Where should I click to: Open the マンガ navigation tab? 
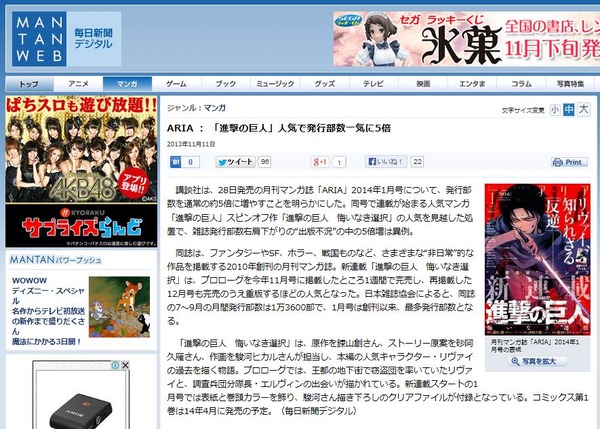pyautogui.click(x=127, y=84)
